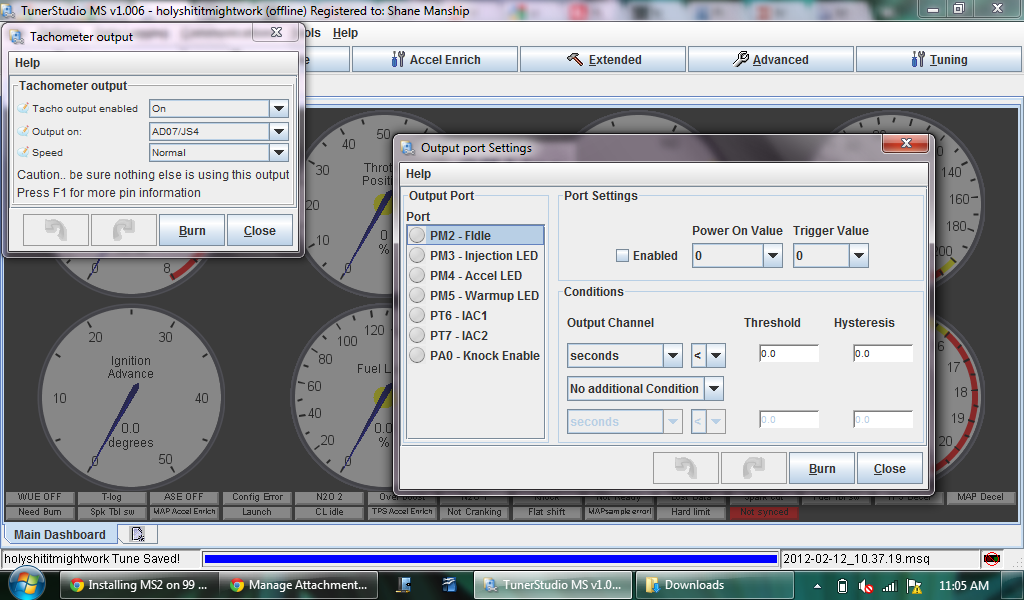Click undo arrow in Output port Settings
Screen dimensions: 1024x600
685,468
